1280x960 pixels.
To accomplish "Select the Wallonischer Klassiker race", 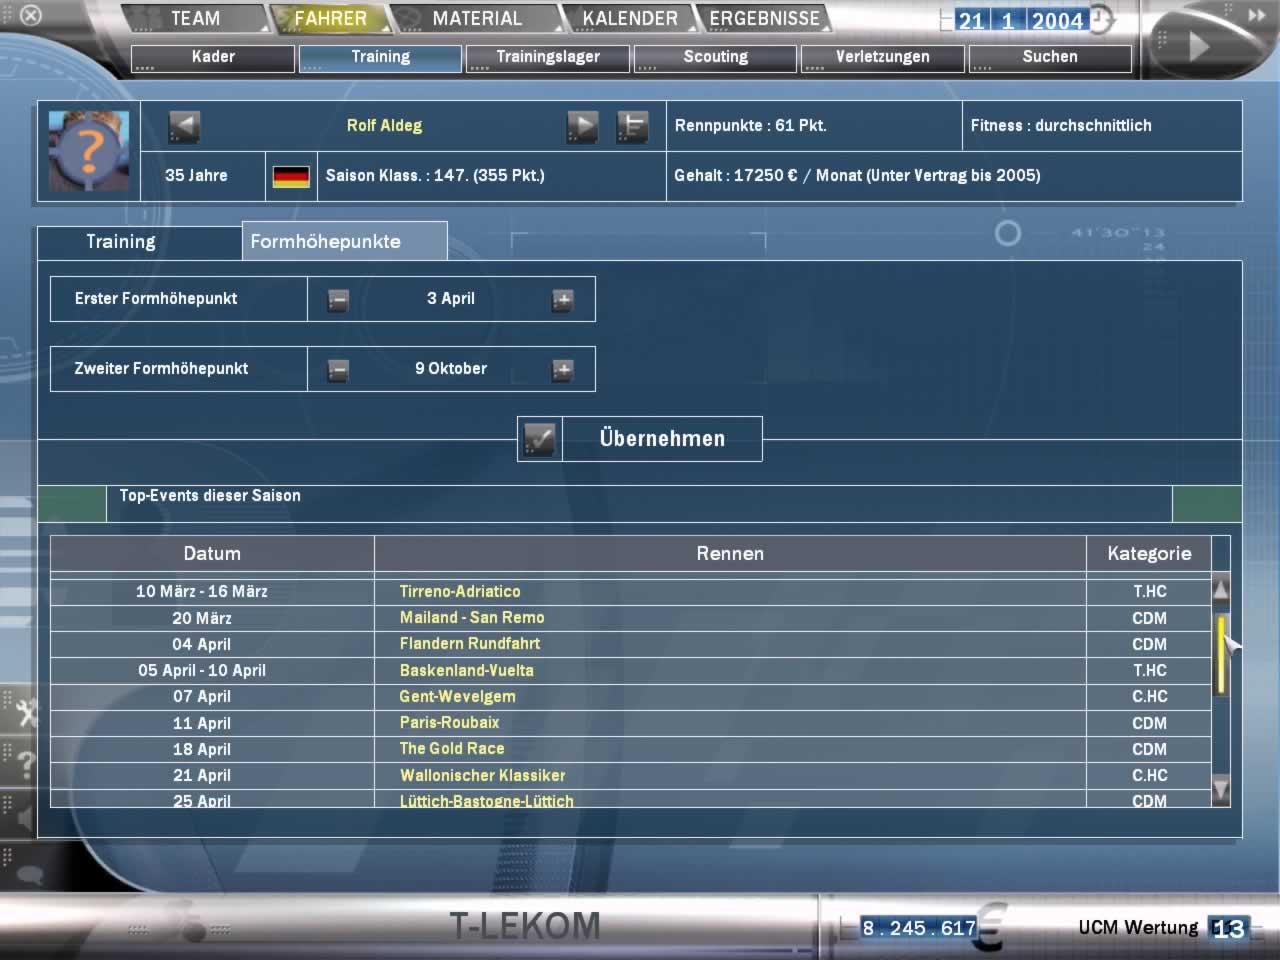I will [x=483, y=776].
